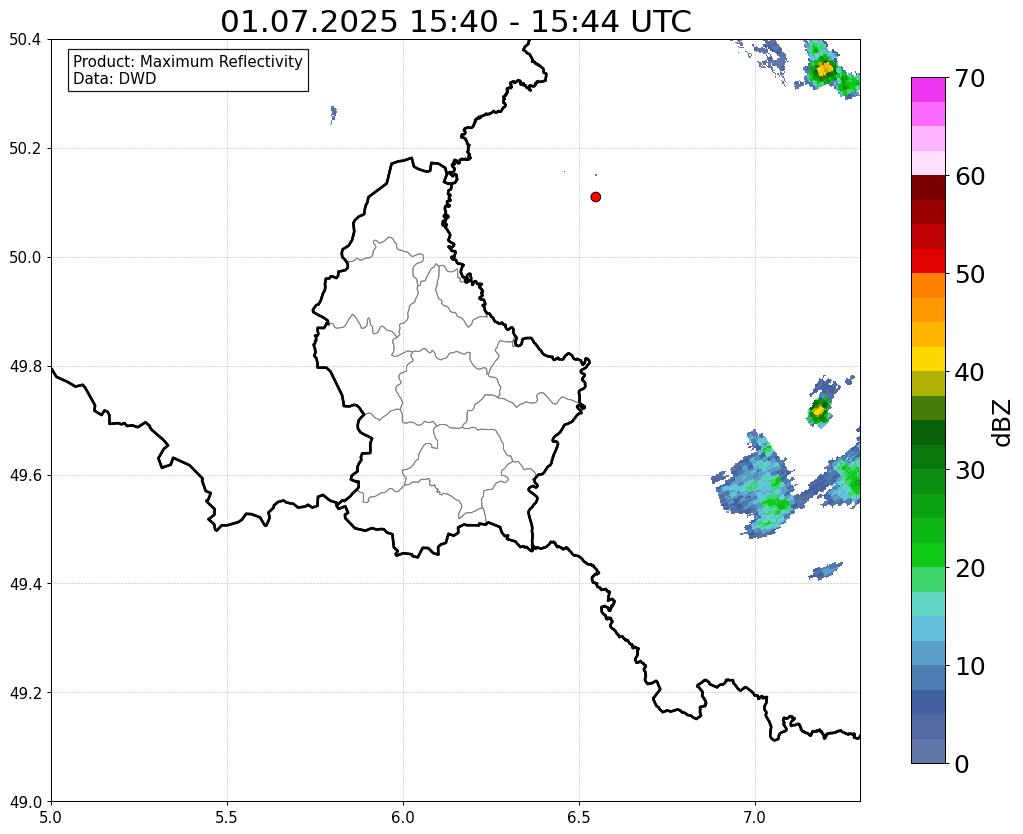This screenshot has height=834, width=1023.
Task: Select the "Product: Maximum Reflectivity" legend line
Action: pyautogui.click(x=188, y=61)
